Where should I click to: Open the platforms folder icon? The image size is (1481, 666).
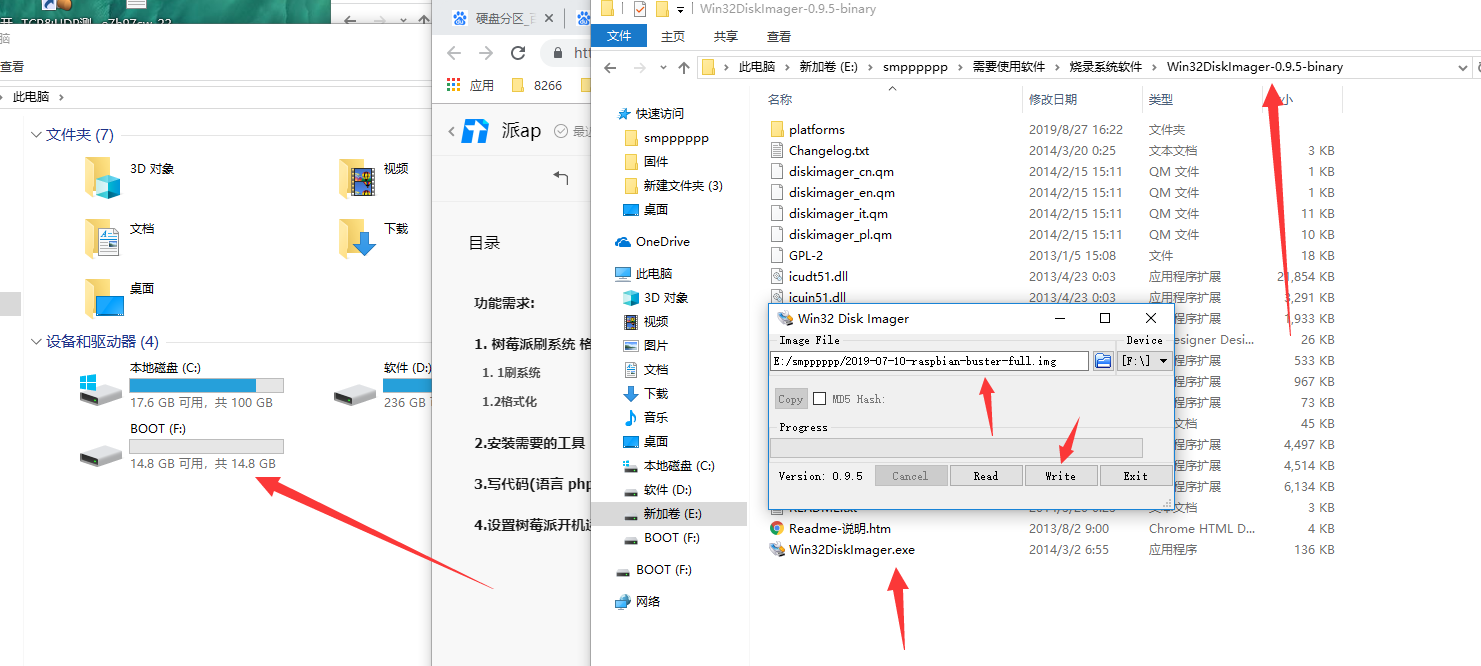pos(777,129)
